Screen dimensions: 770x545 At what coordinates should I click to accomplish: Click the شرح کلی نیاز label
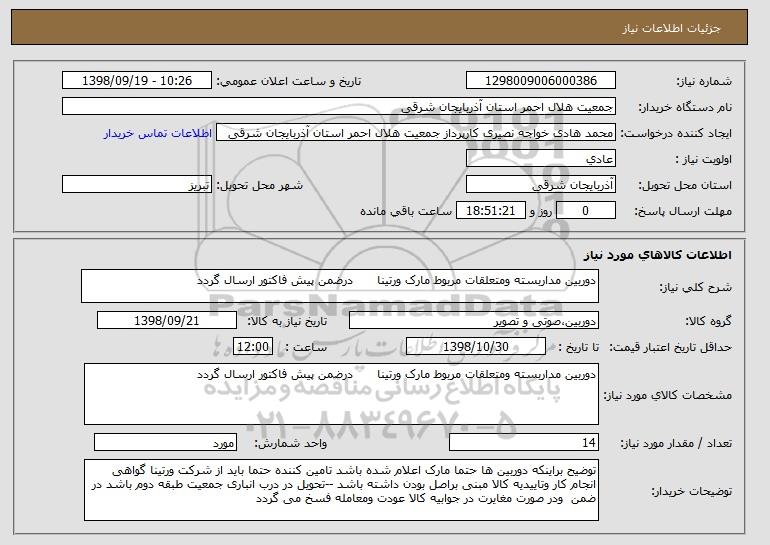point(695,288)
